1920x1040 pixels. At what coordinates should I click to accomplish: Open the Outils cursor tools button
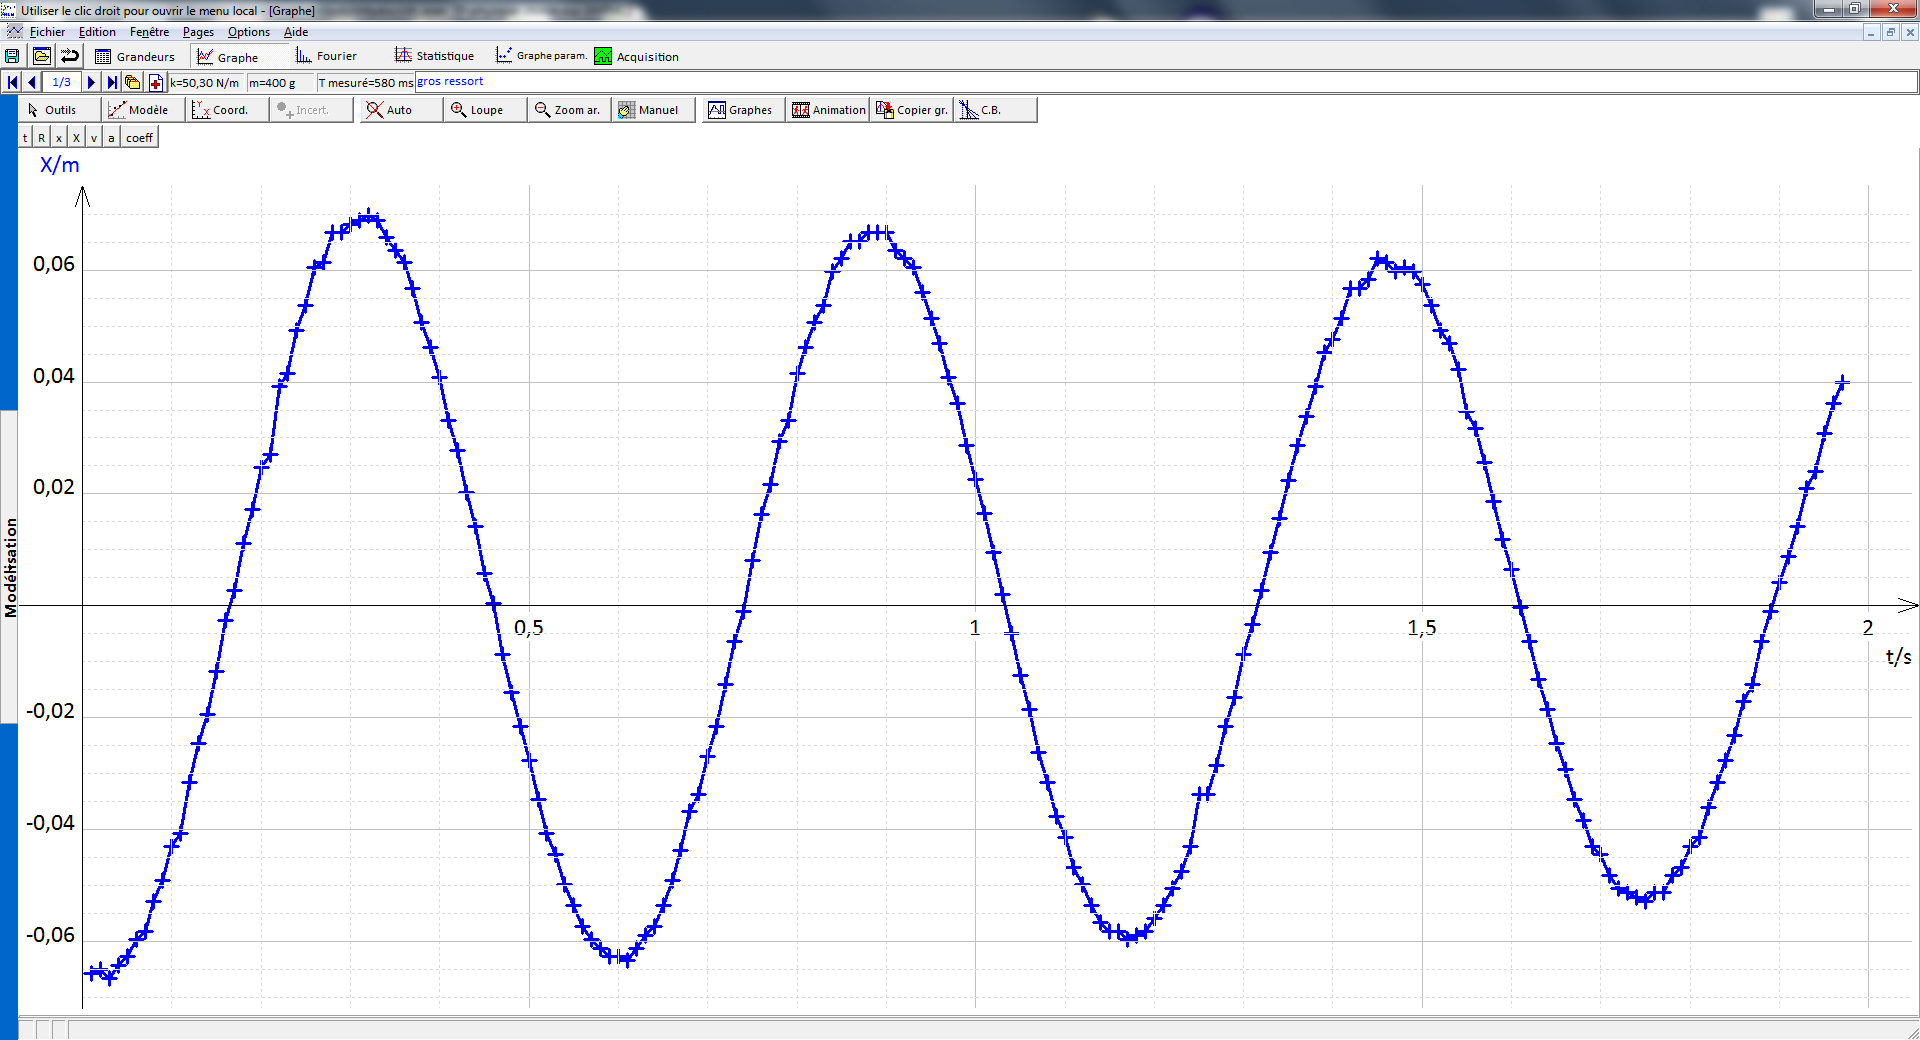tap(59, 110)
